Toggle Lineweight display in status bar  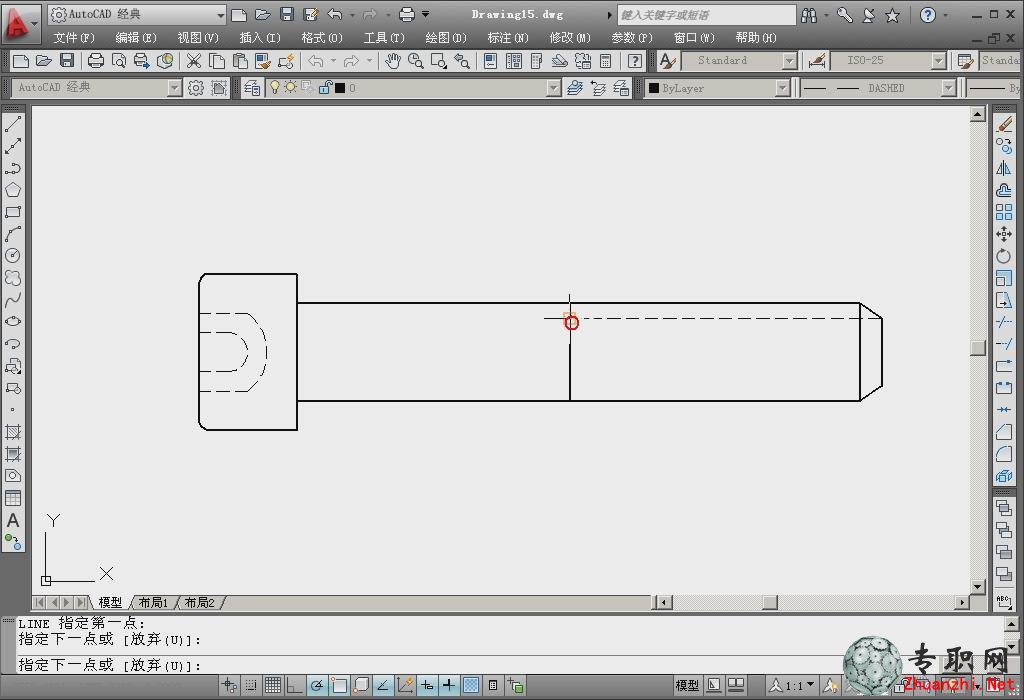pyautogui.click(x=449, y=685)
